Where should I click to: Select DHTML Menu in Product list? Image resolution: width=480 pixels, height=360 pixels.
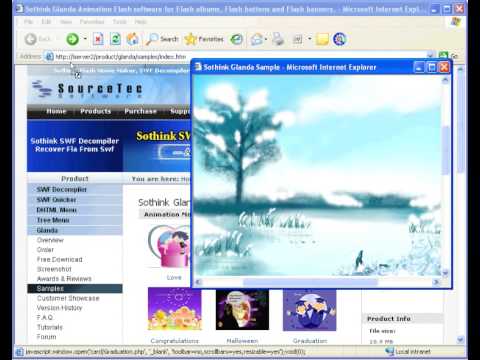click(56, 210)
